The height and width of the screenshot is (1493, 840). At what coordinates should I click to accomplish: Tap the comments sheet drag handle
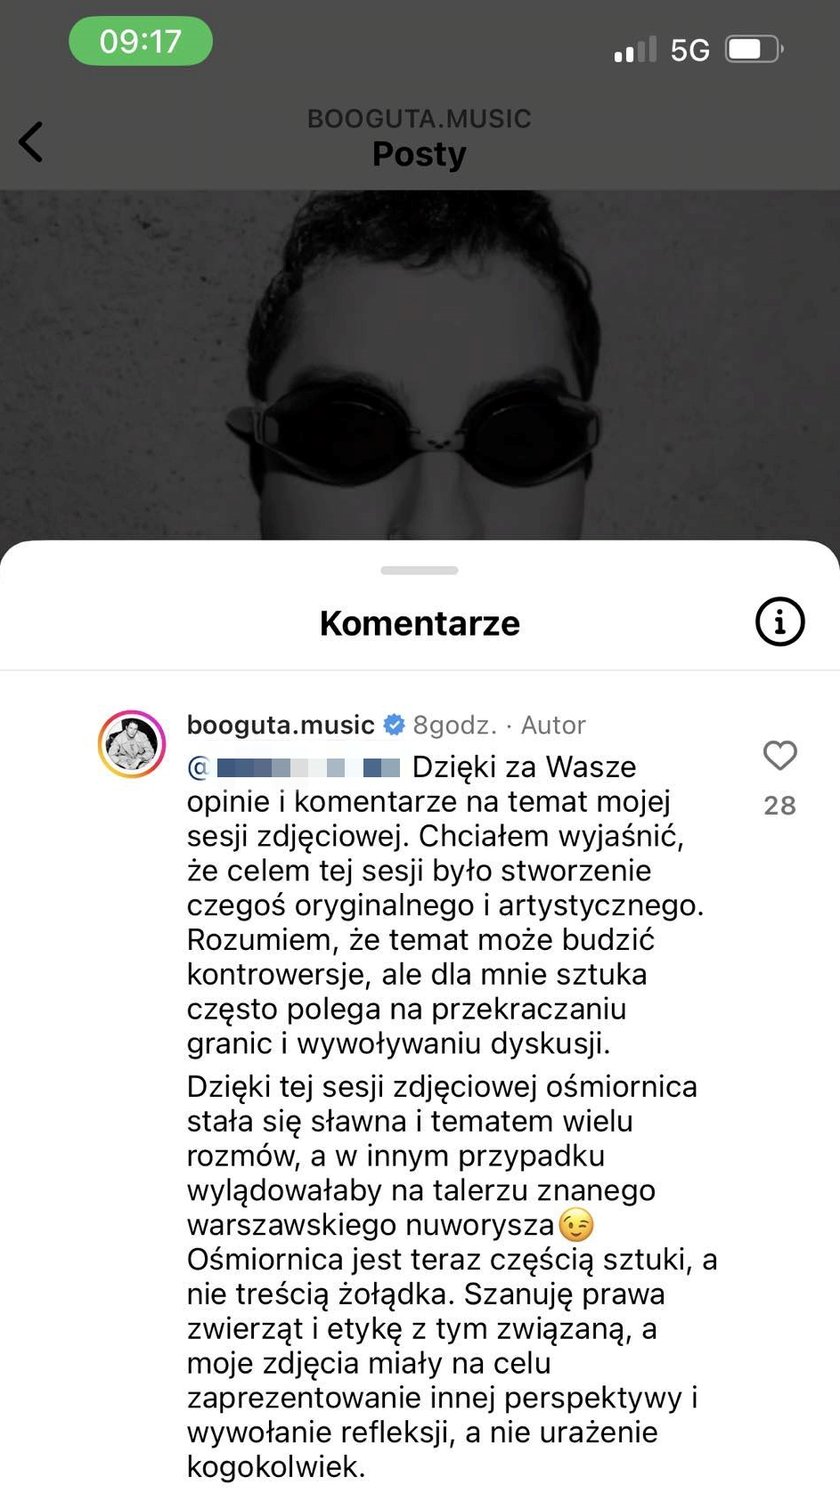point(420,570)
